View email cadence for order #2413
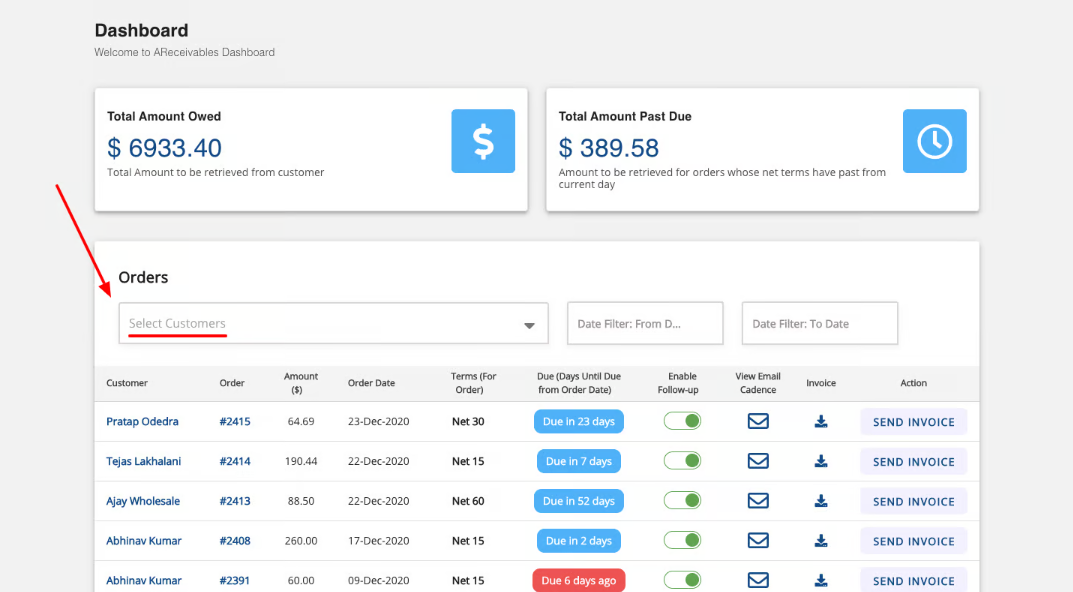Screen dimensions: 1073x592 pos(758,501)
